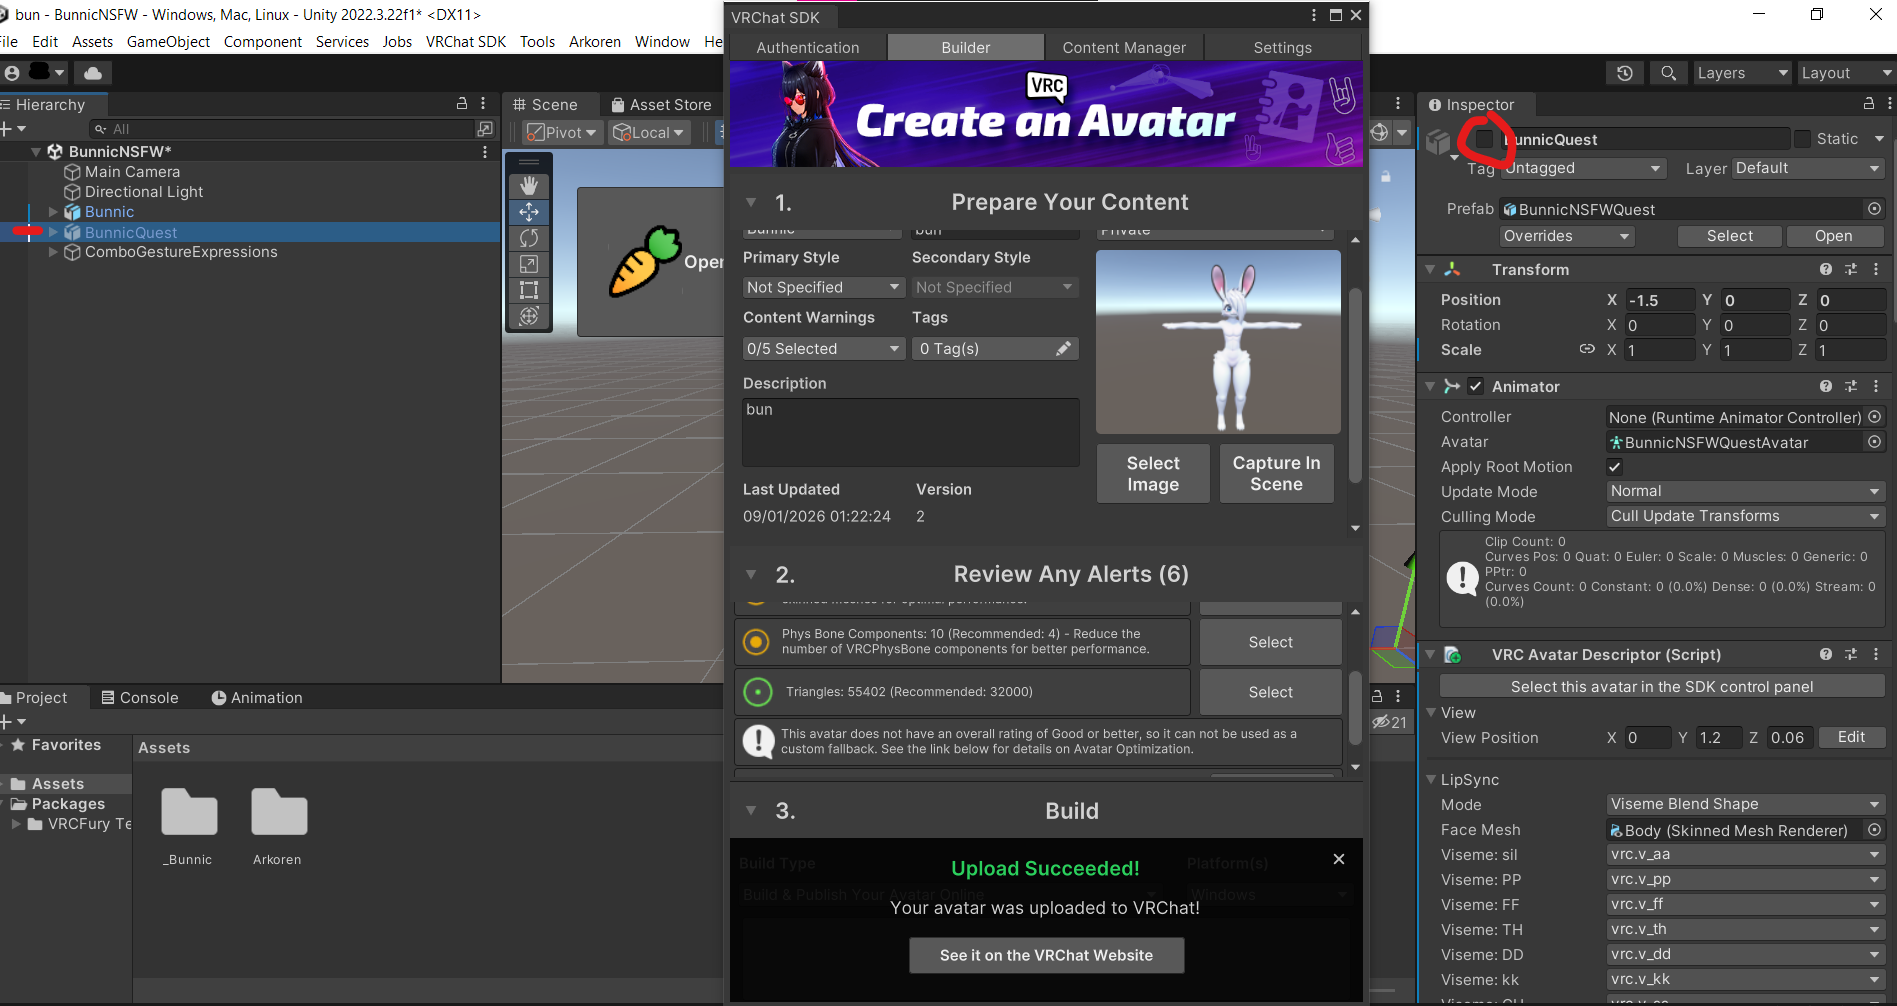Open the Tag dropdown showing Untagged
Screen dimensions: 1897x1006
tap(1582, 168)
